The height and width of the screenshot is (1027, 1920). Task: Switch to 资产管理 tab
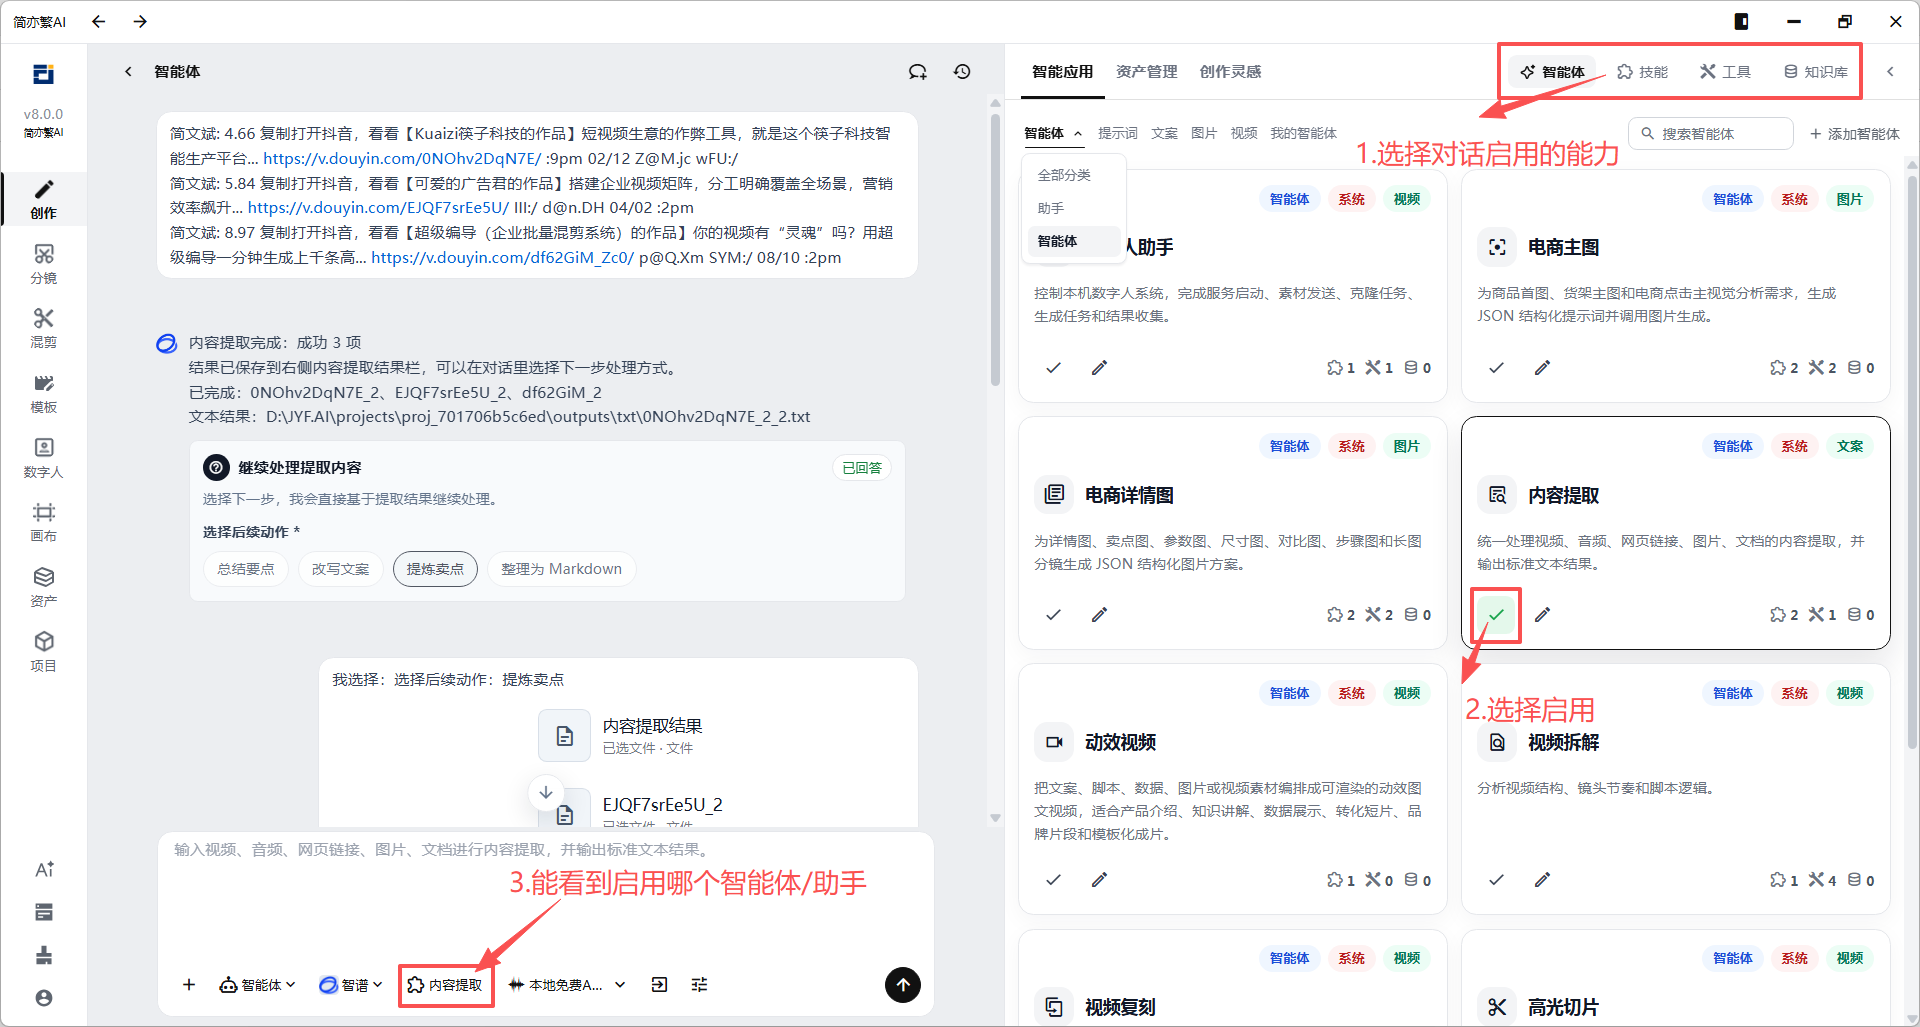(1146, 72)
